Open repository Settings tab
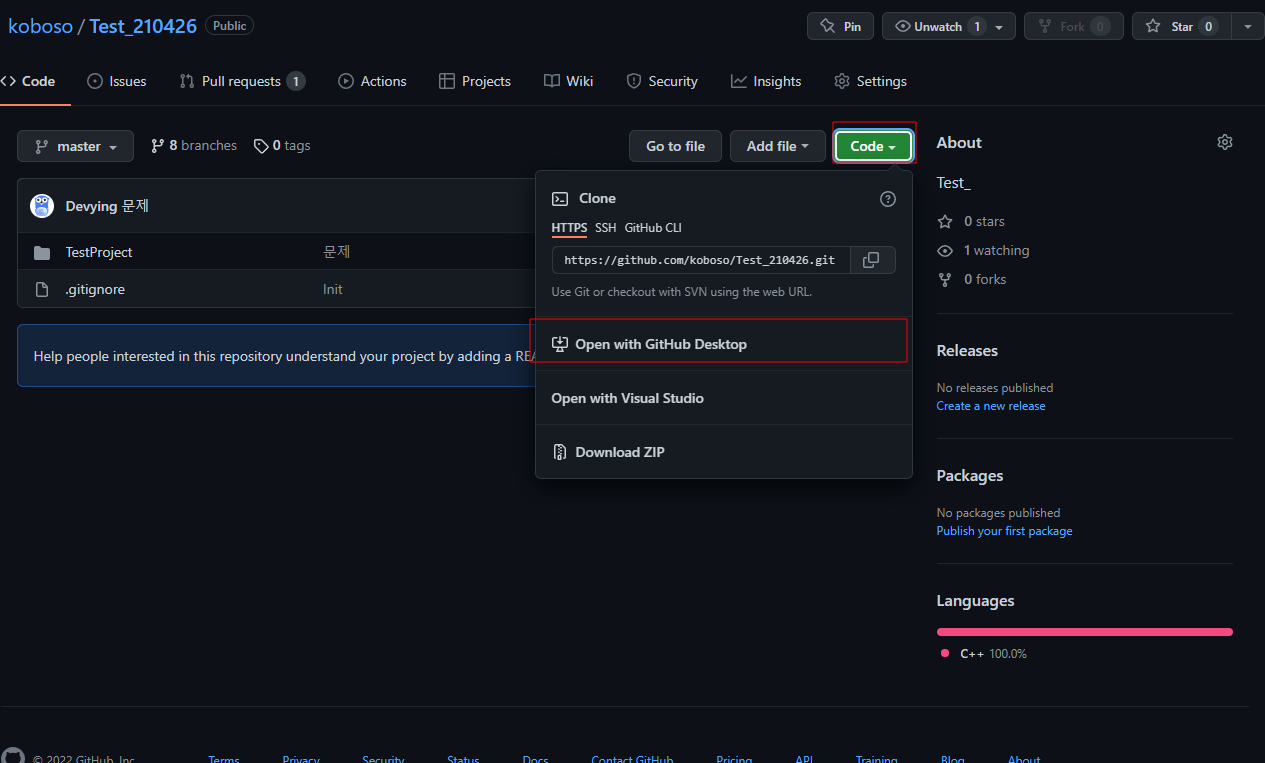1265x763 pixels. pyautogui.click(x=870, y=81)
